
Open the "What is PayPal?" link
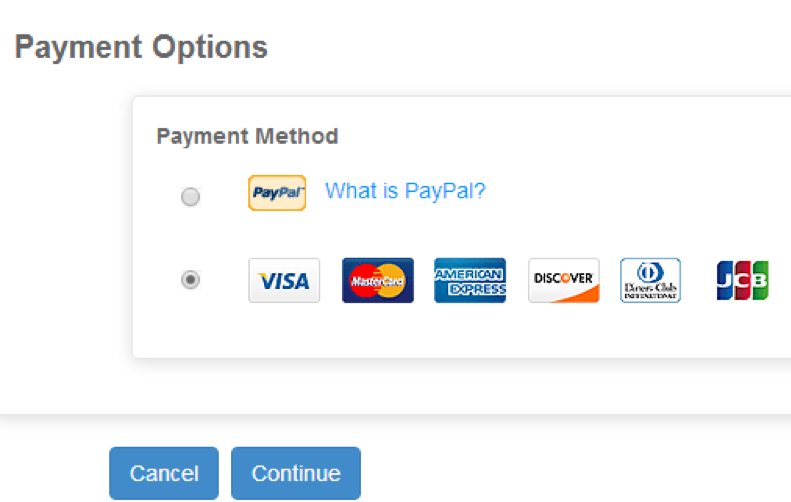pos(405,191)
